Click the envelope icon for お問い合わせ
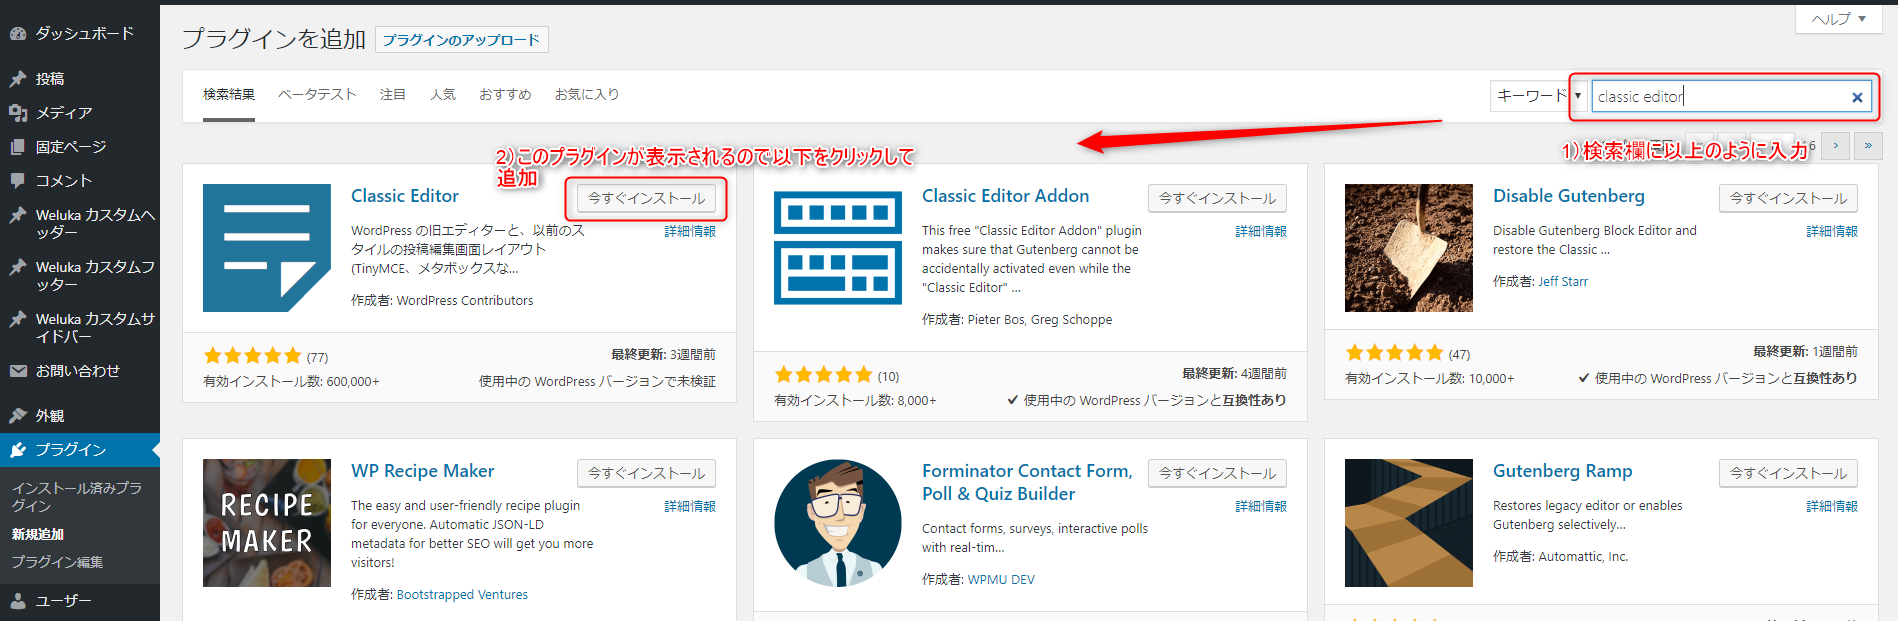Image resolution: width=1898 pixels, height=621 pixels. [x=18, y=371]
